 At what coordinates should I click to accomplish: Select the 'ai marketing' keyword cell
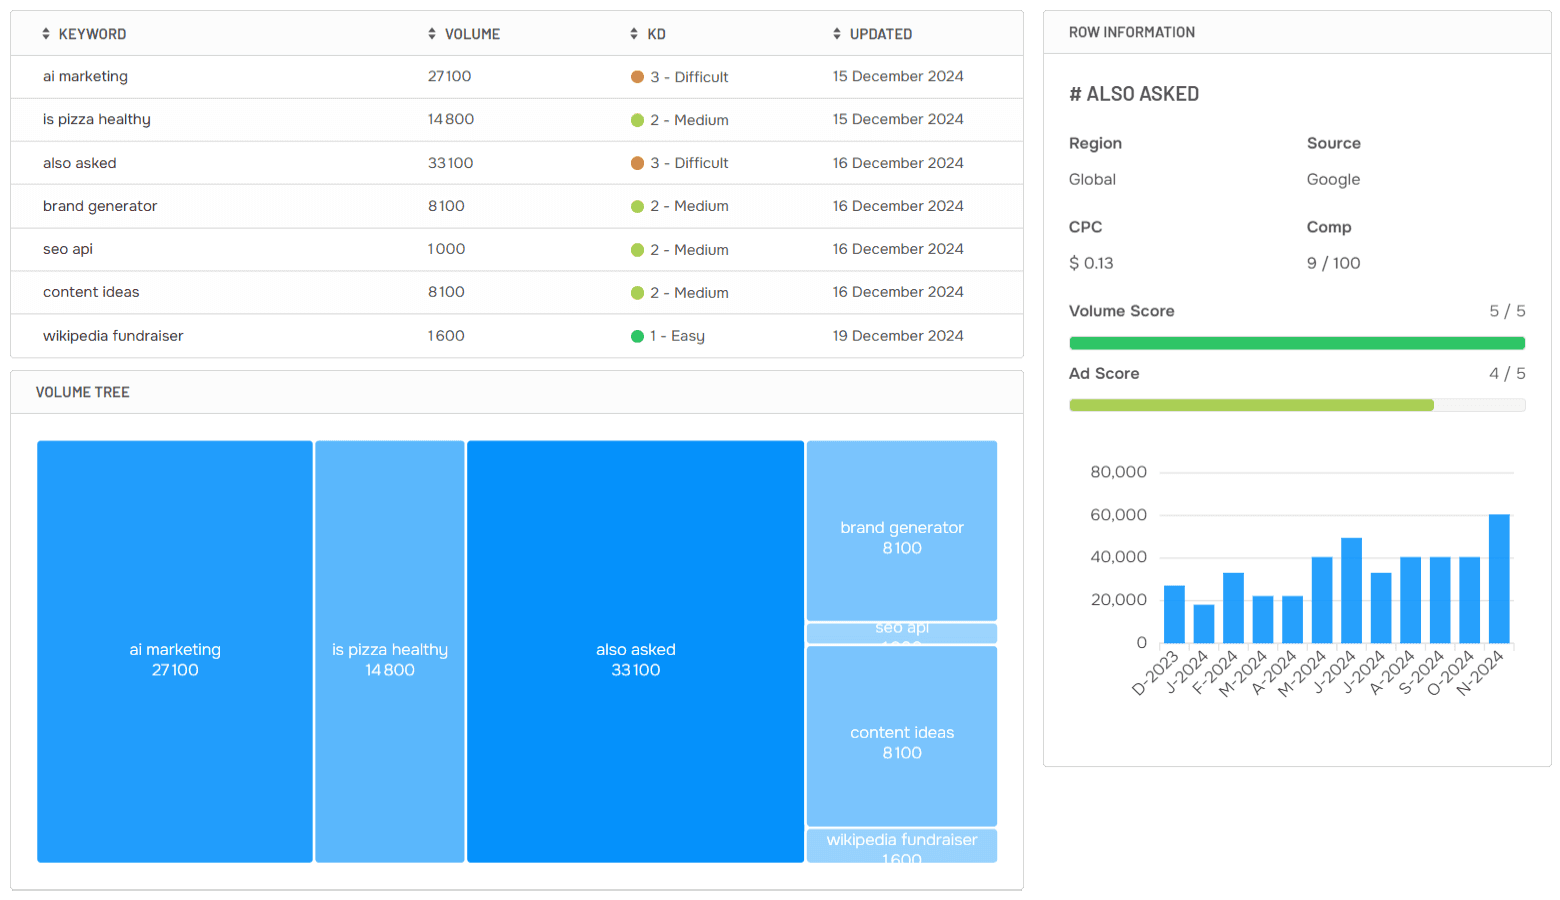point(85,76)
